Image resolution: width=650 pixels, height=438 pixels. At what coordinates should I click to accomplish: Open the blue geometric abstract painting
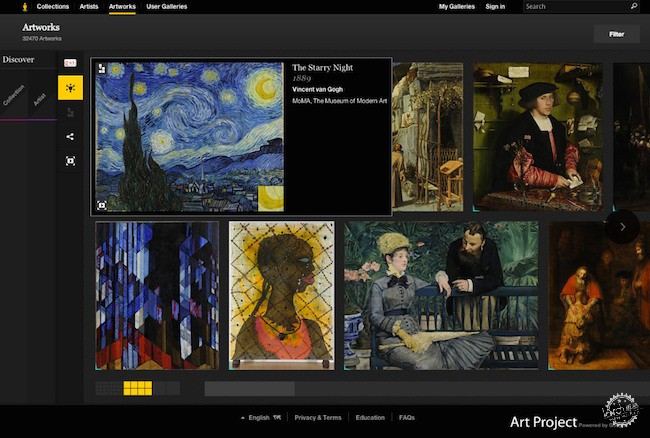click(157, 295)
